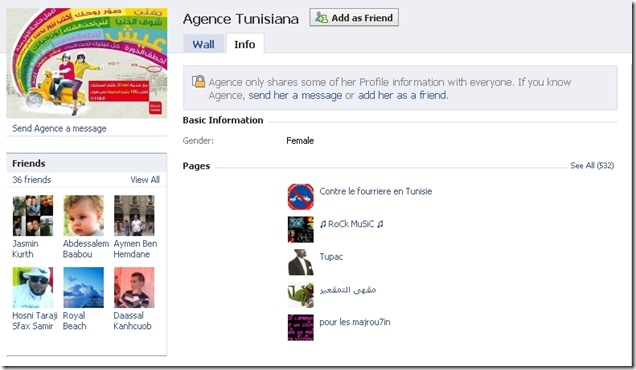Open Royal Beach name link

74,321
